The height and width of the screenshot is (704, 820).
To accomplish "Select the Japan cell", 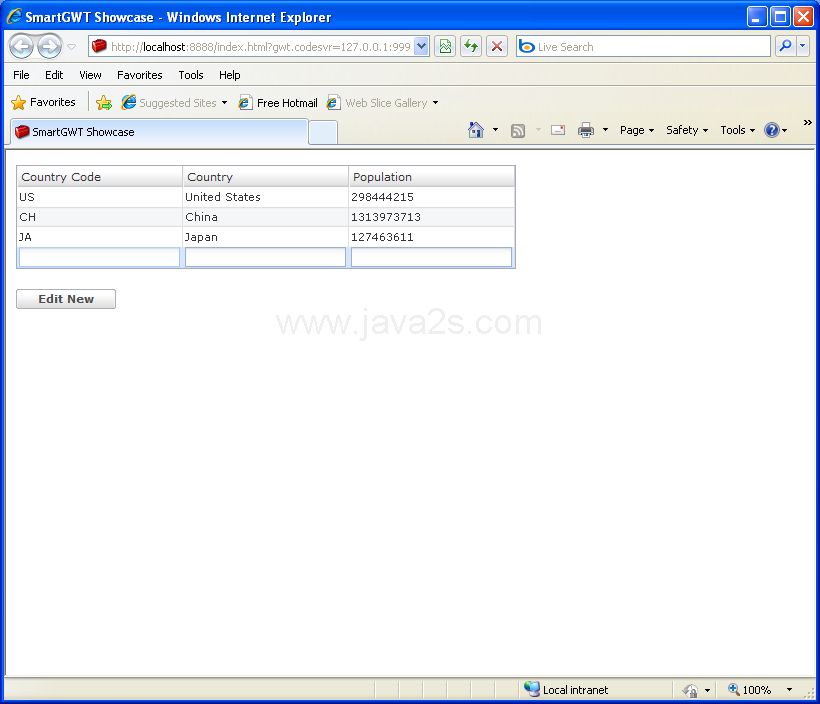I will [x=266, y=237].
